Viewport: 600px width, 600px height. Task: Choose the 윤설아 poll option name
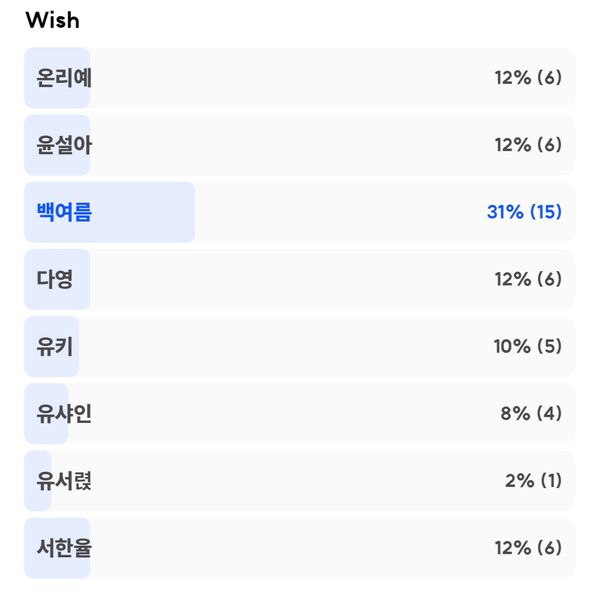64,145
